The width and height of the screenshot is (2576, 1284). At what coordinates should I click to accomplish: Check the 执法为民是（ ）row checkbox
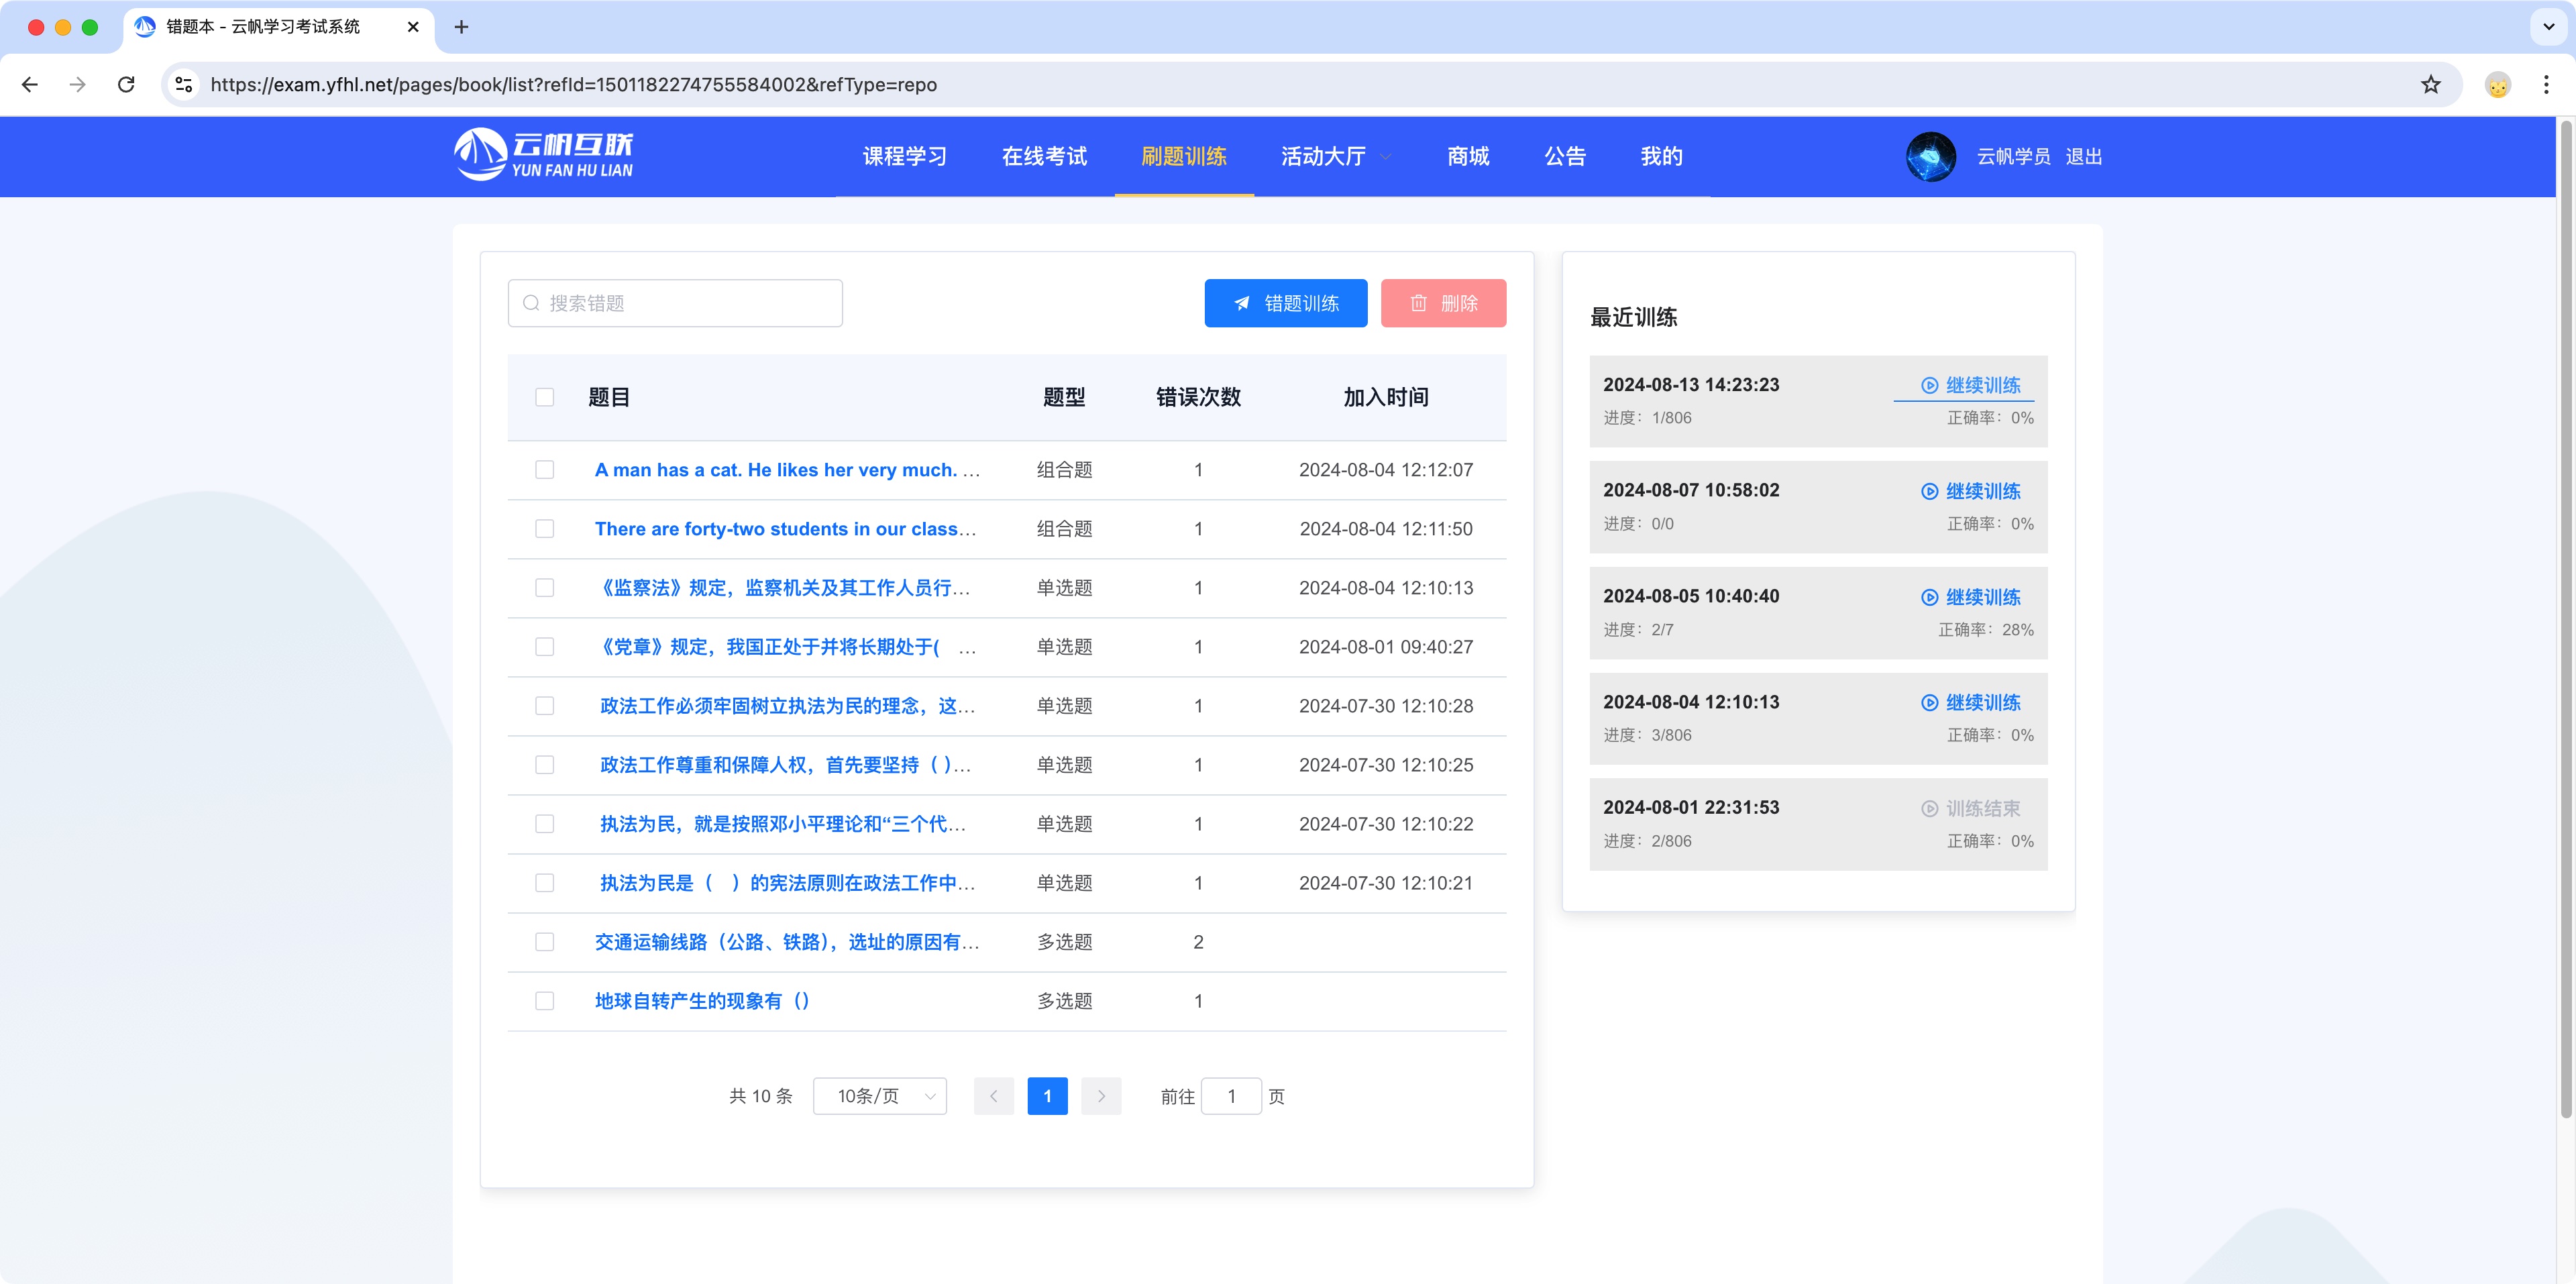pos(544,883)
